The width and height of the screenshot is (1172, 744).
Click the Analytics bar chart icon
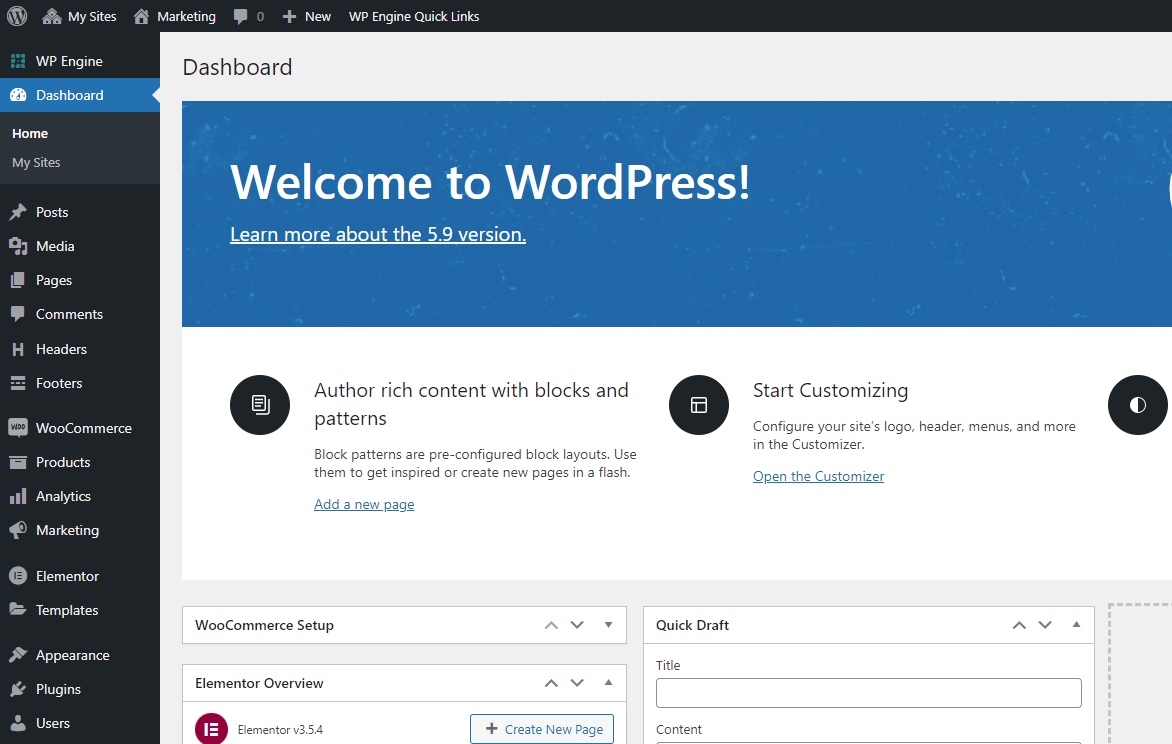18,496
